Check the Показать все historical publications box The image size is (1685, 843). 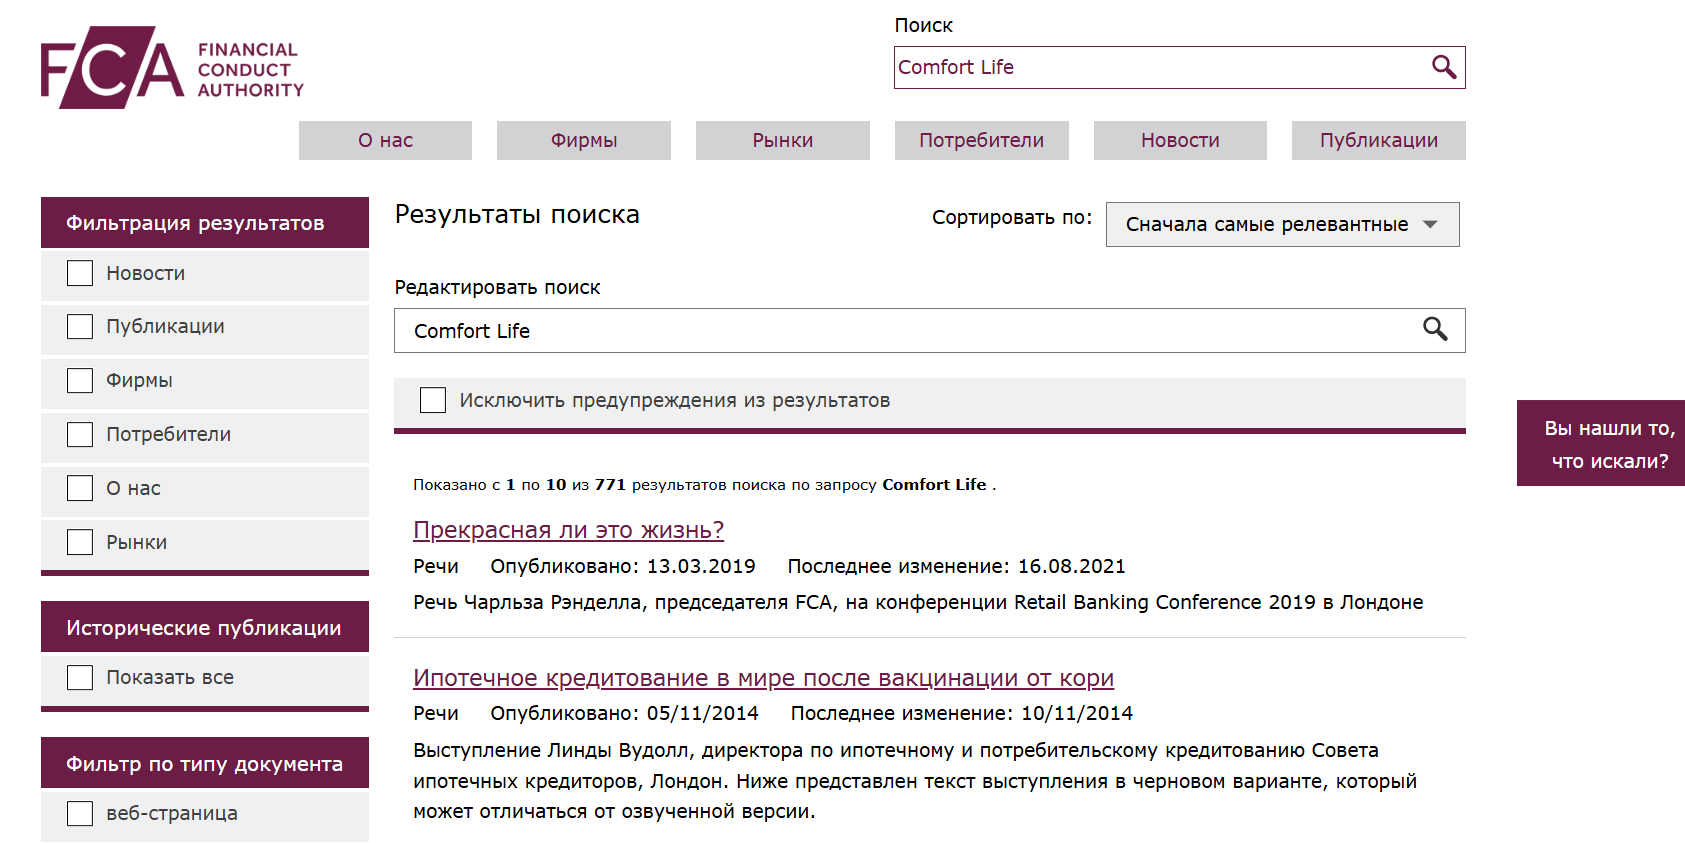click(x=80, y=678)
